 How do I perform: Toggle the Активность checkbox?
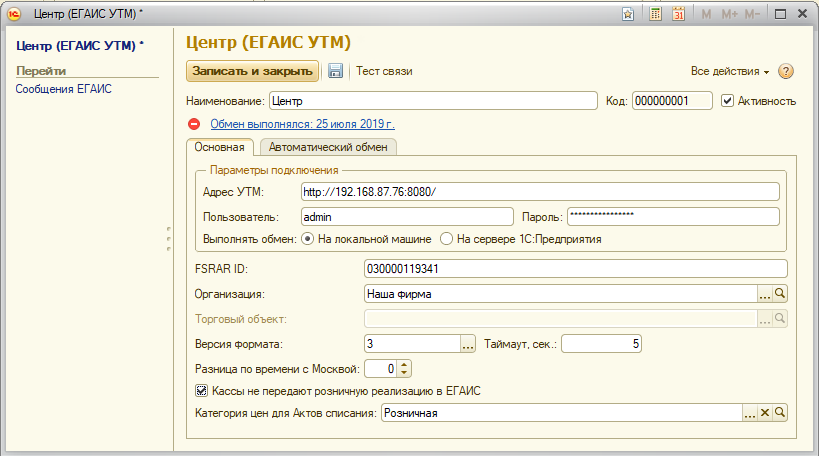tap(727, 100)
